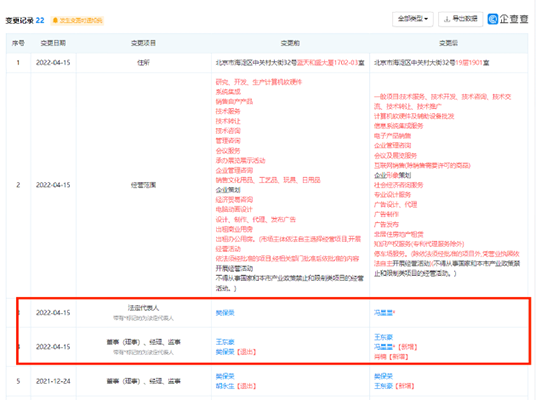Open the new legal representative's name link
The image size is (536, 400).
(x=383, y=313)
